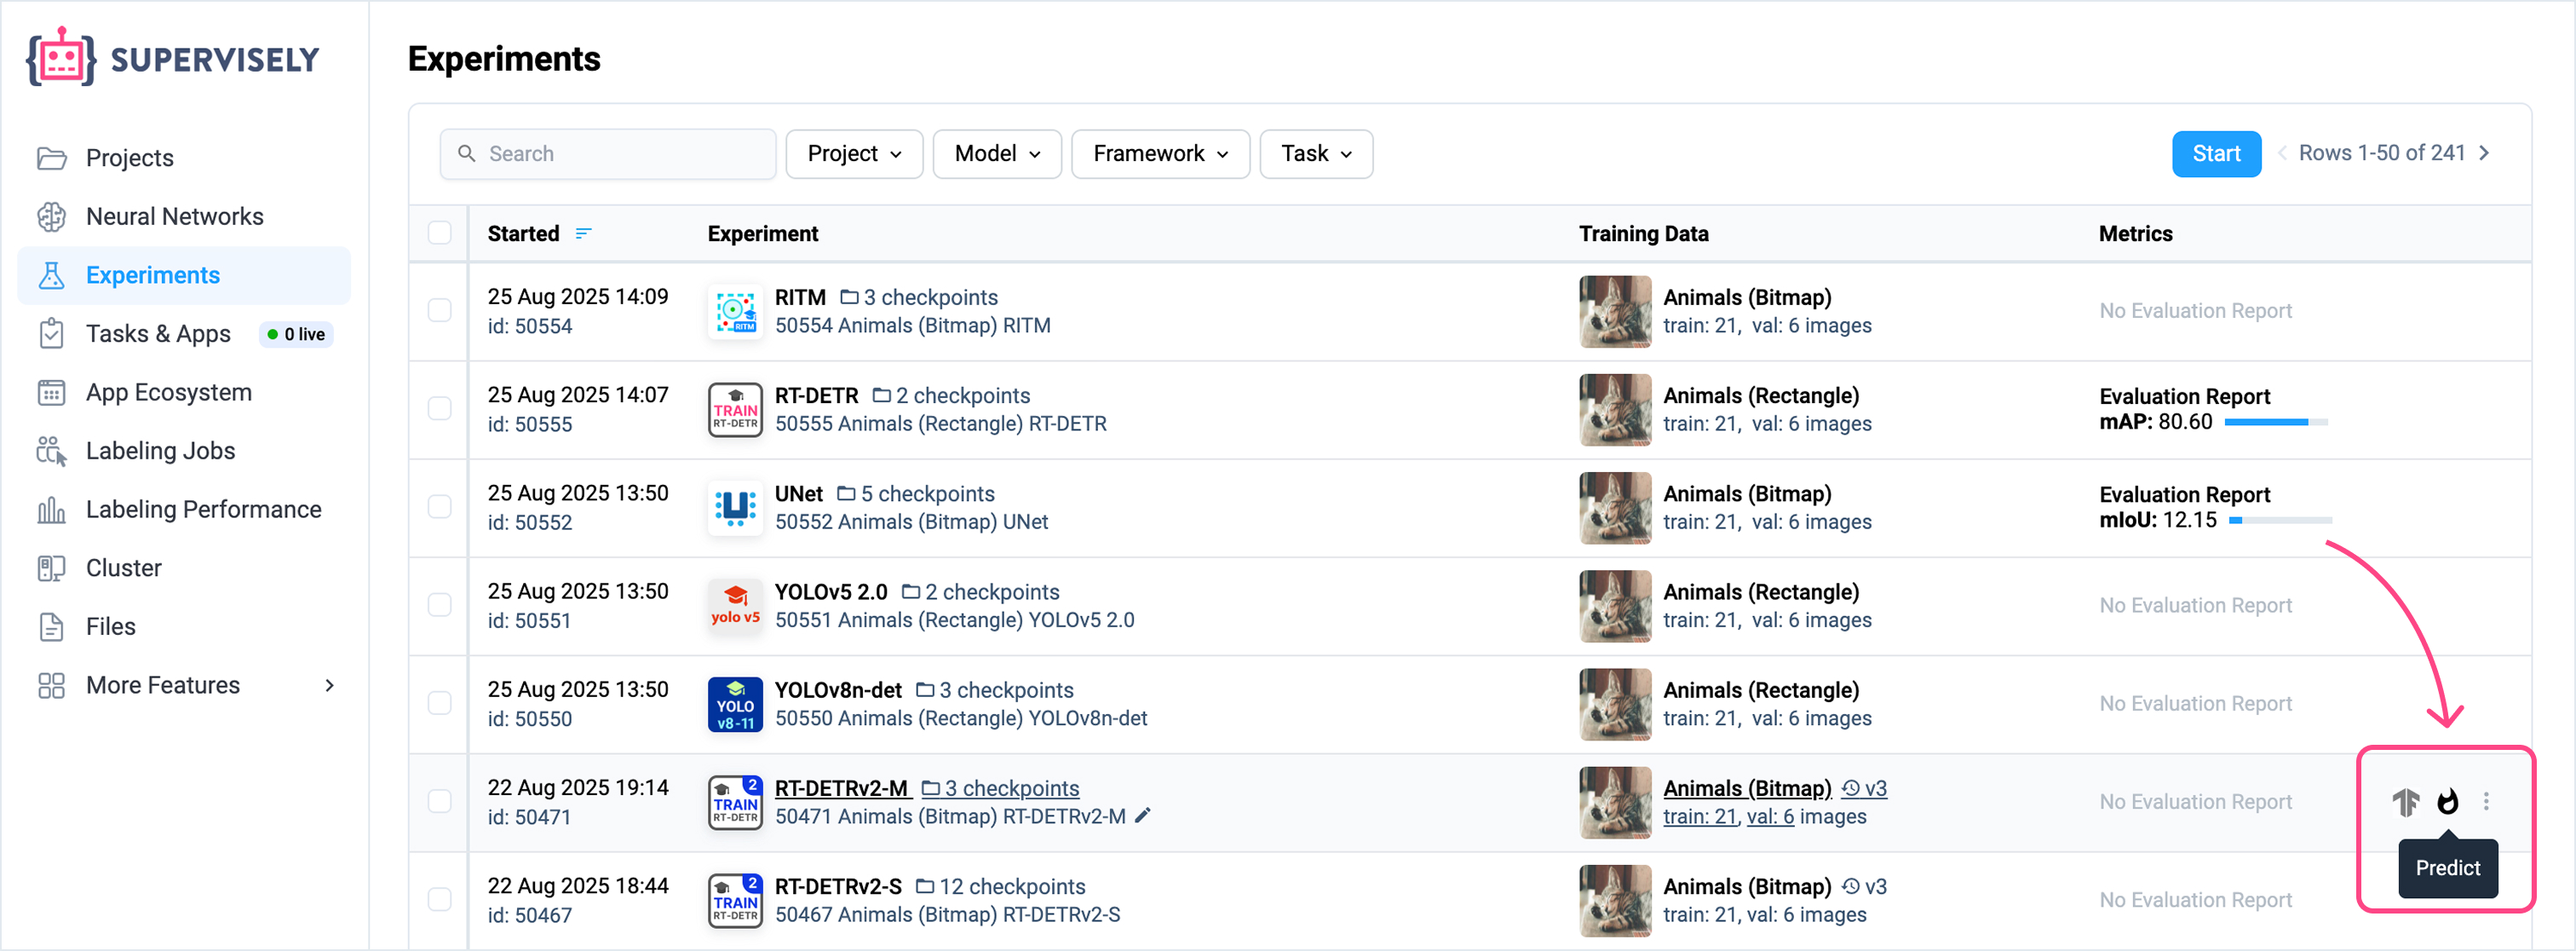Go to Neural Networks section
2576x951 pixels.
click(x=174, y=216)
